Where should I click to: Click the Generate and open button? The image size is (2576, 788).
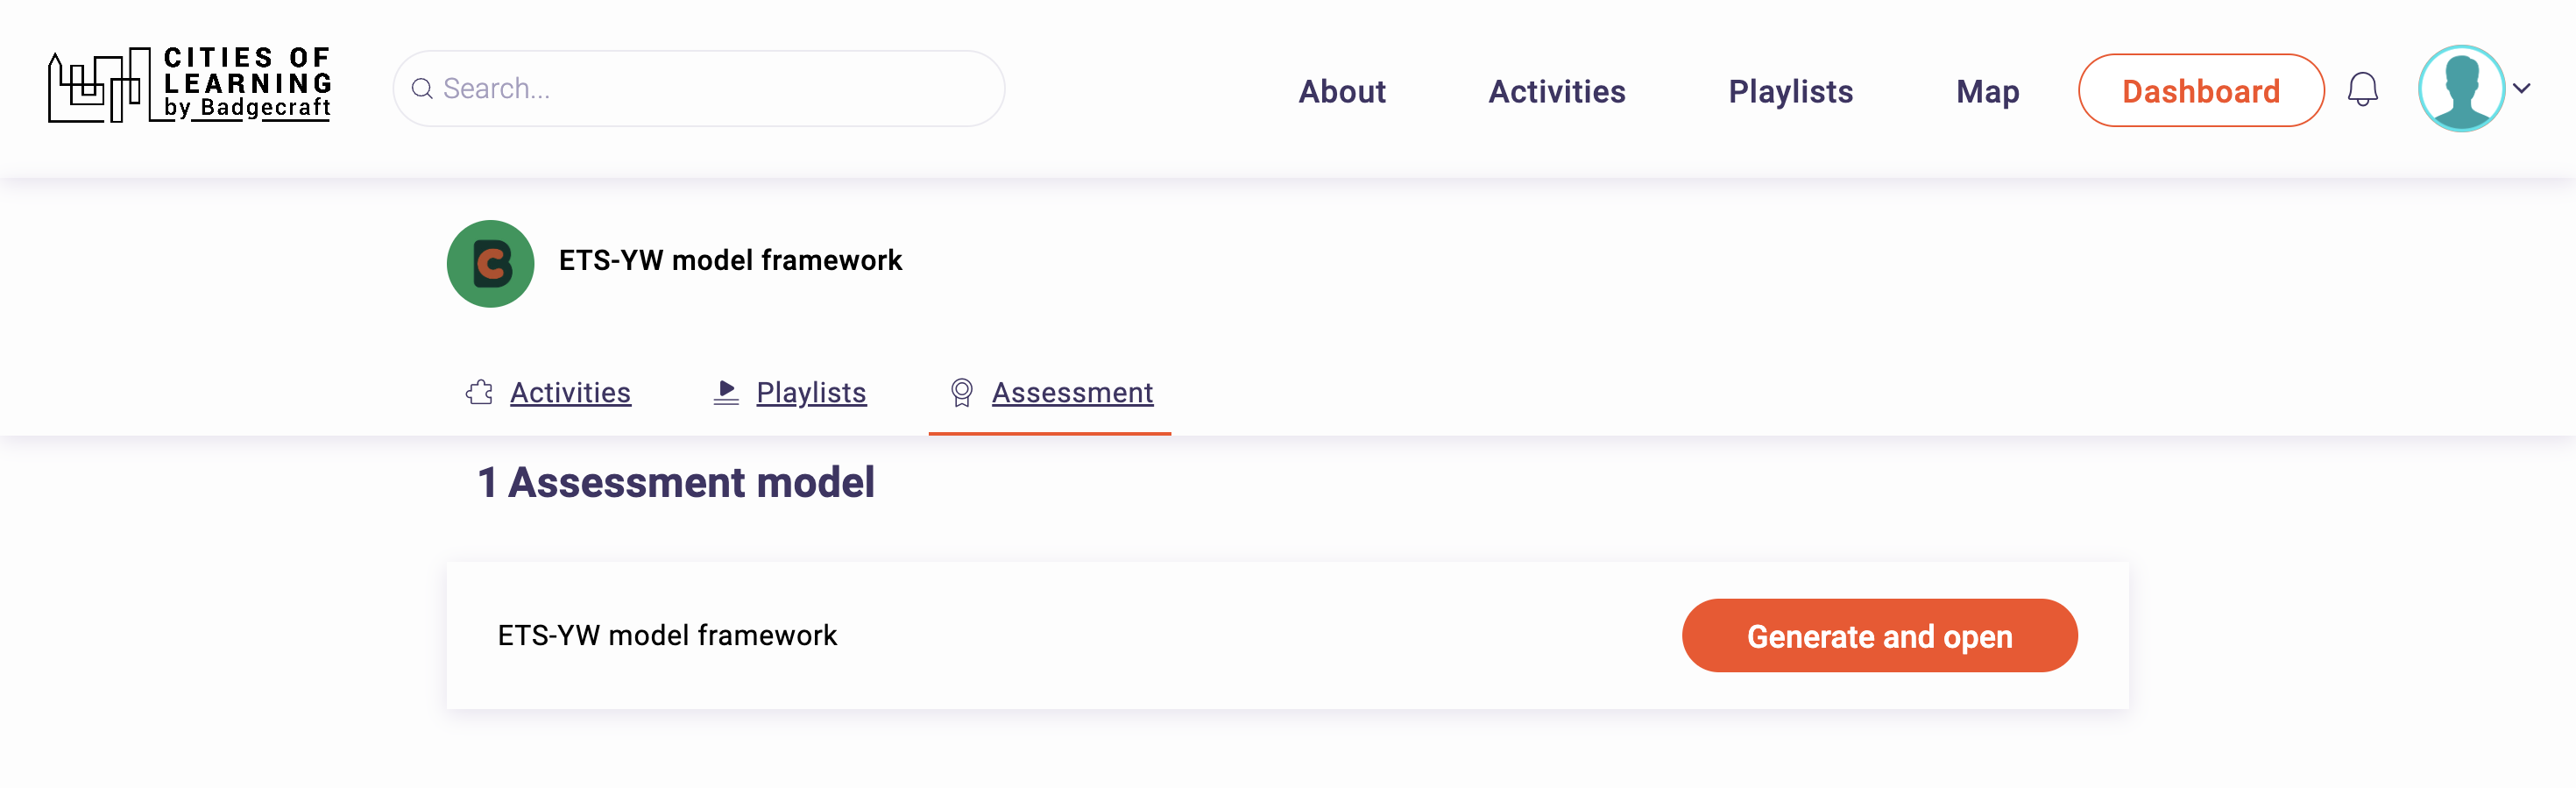(x=1879, y=636)
